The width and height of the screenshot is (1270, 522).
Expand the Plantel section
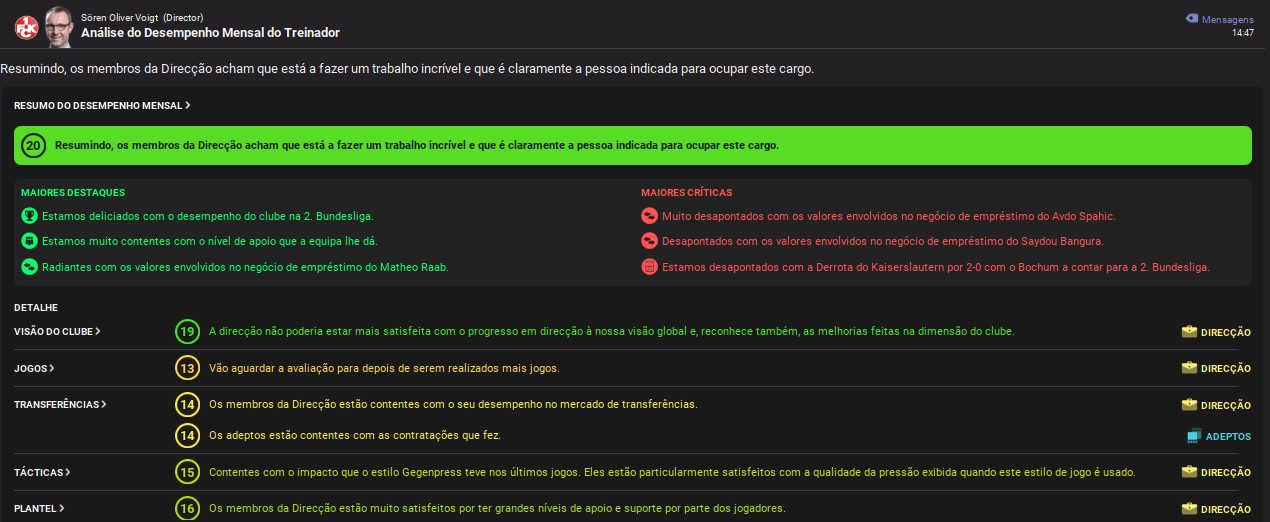pyautogui.click(x=39, y=508)
